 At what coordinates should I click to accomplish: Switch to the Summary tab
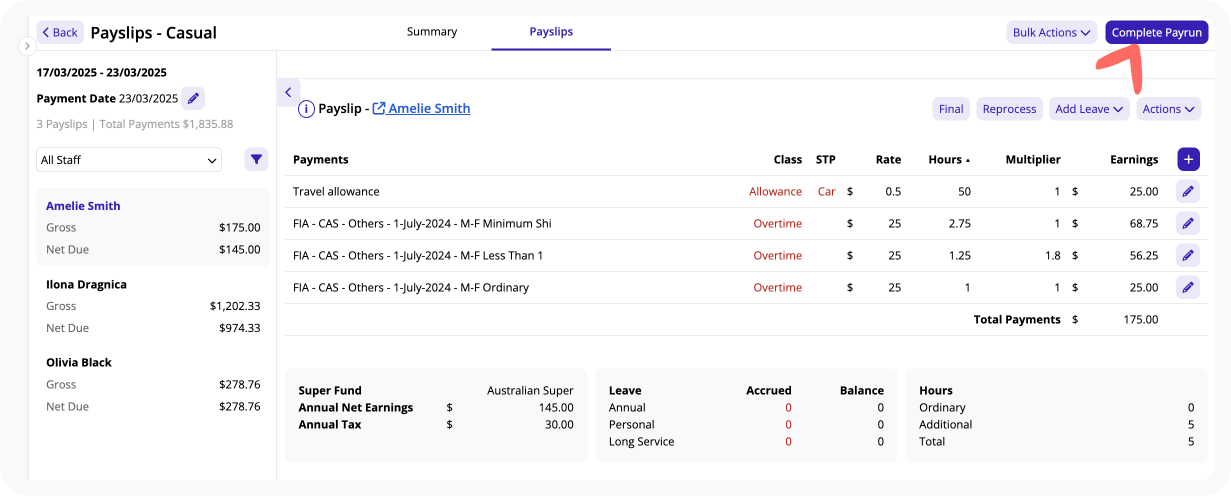click(x=432, y=32)
